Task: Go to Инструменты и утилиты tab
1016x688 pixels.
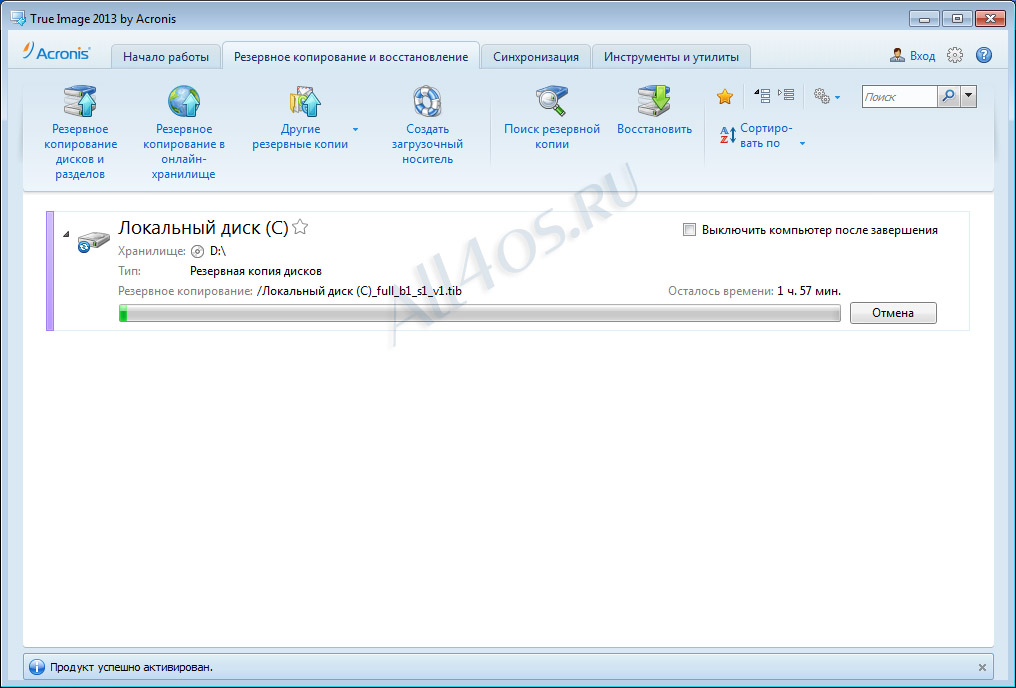Action: (671, 57)
